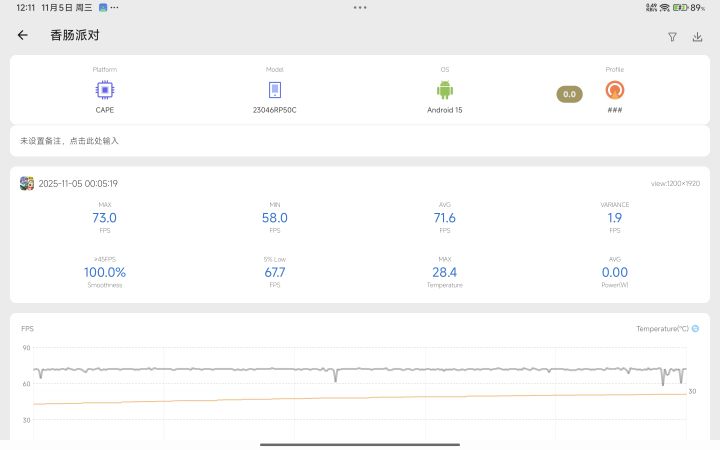
Task: Tap the game app icon beside the date
Action: (27, 183)
